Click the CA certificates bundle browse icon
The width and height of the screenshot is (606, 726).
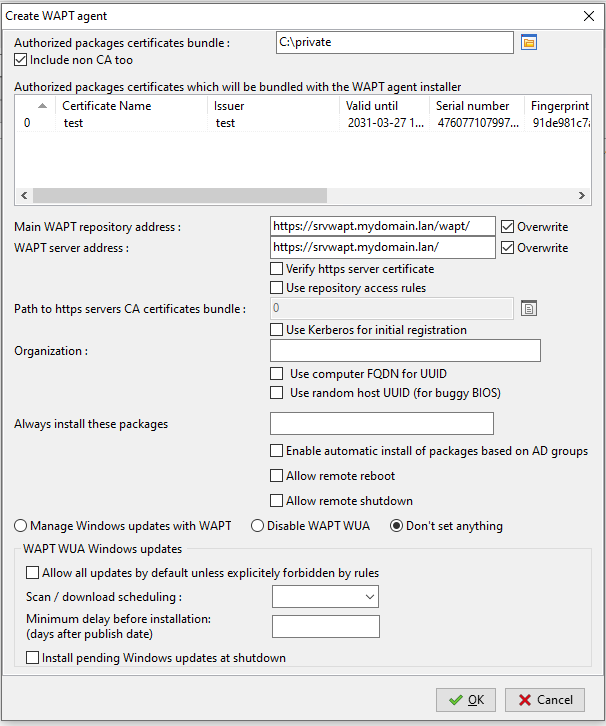pyautogui.click(x=529, y=309)
